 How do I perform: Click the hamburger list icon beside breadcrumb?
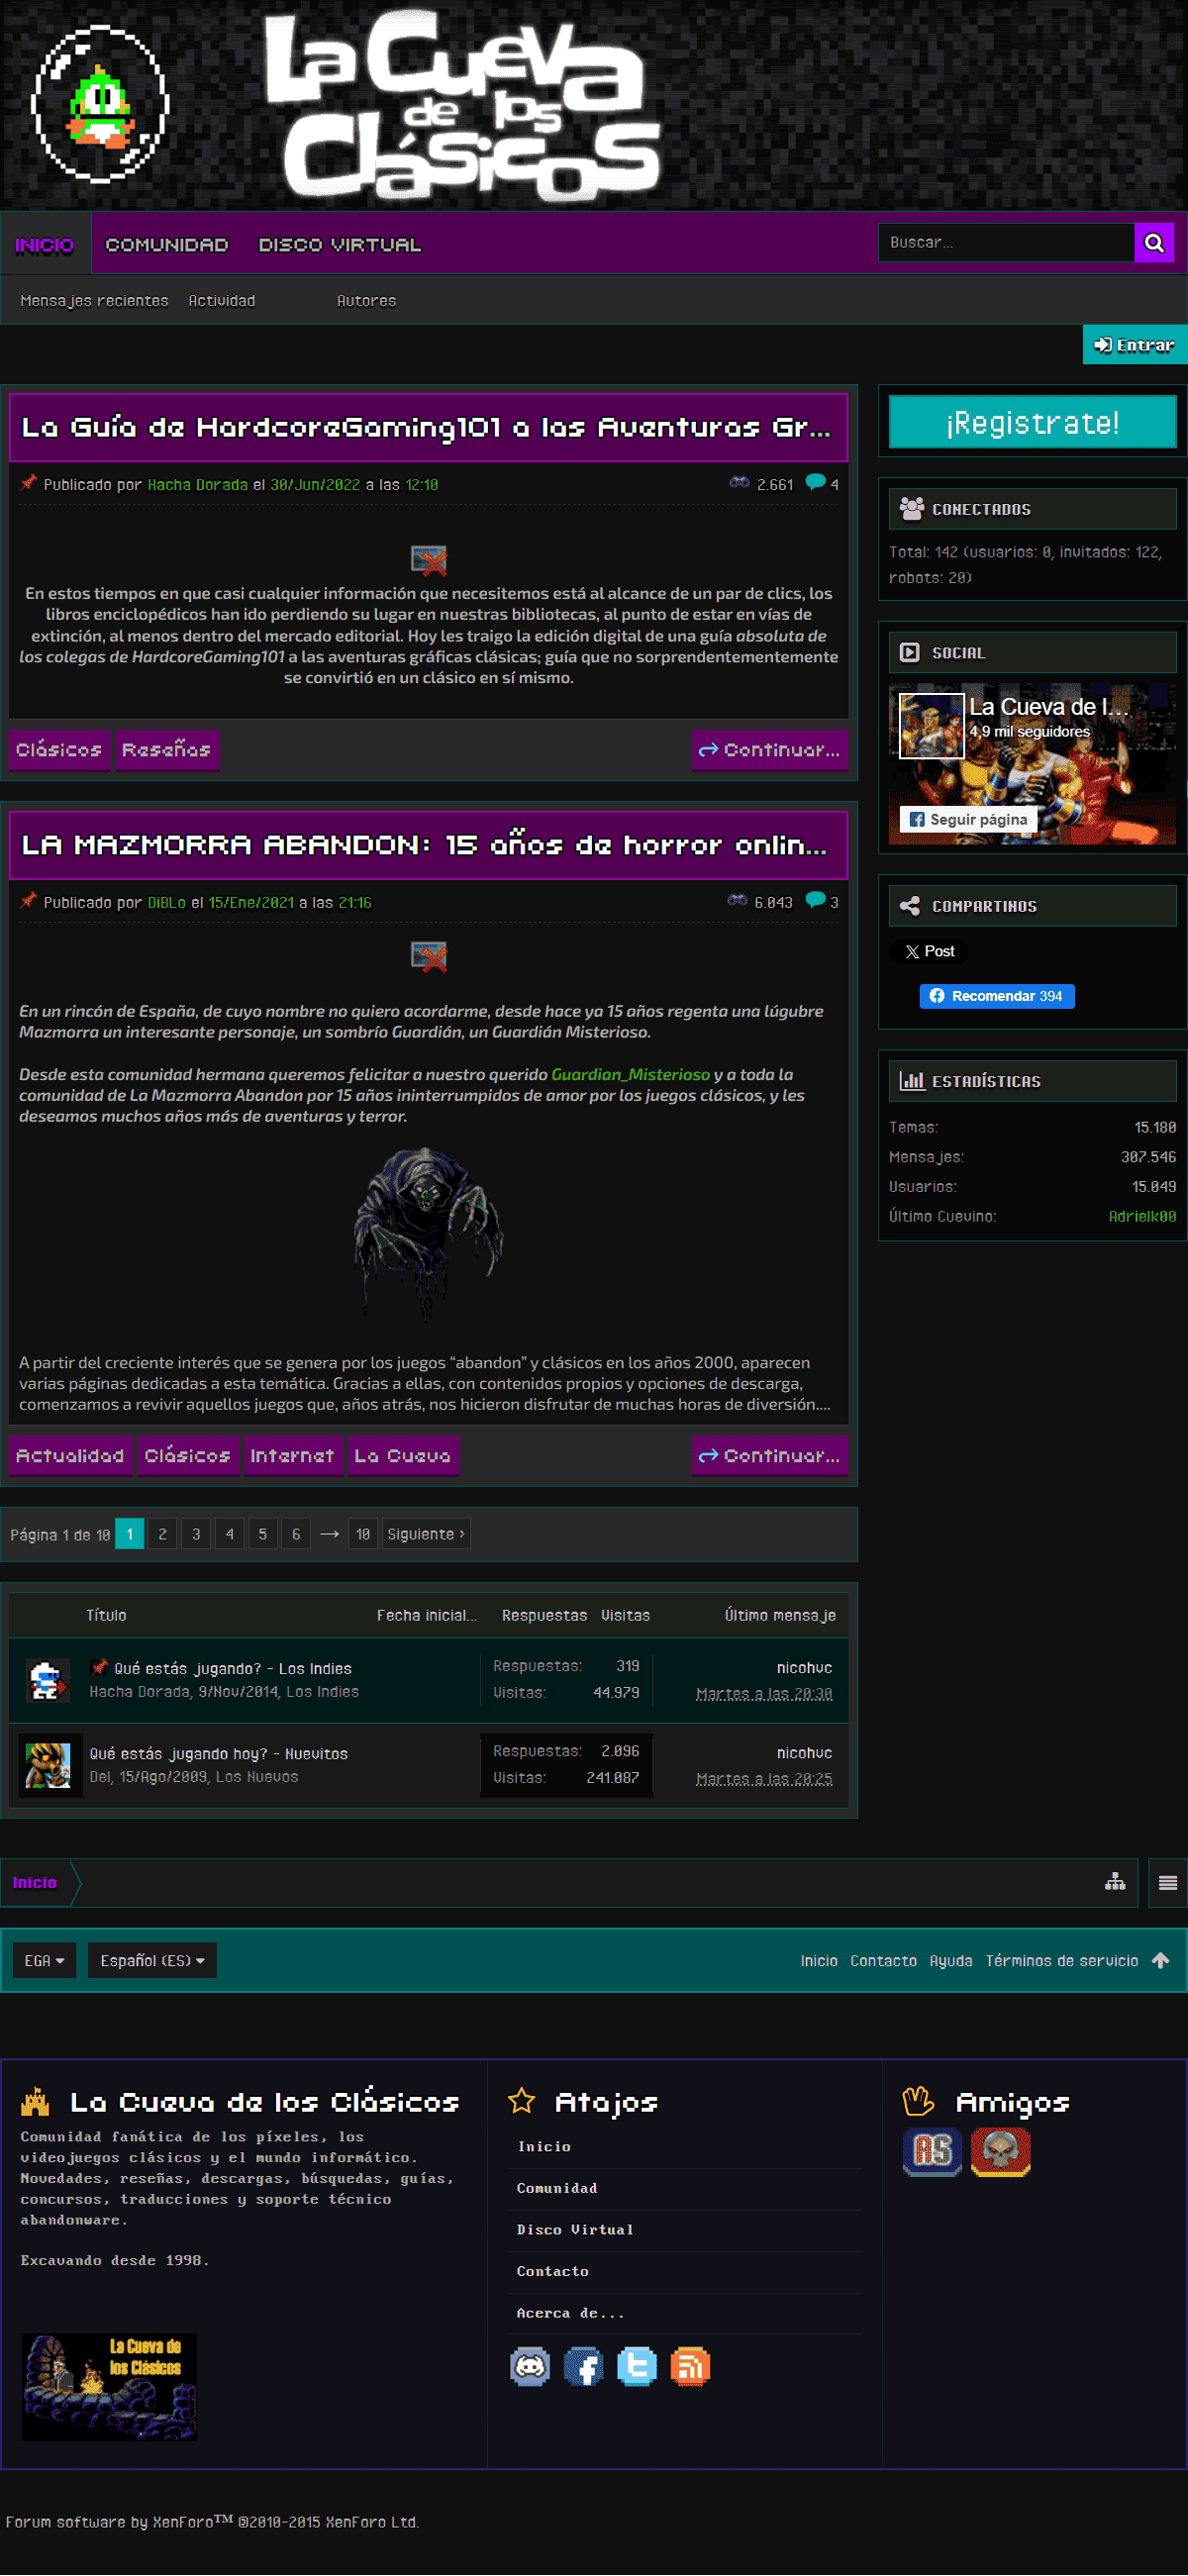click(x=1168, y=1883)
